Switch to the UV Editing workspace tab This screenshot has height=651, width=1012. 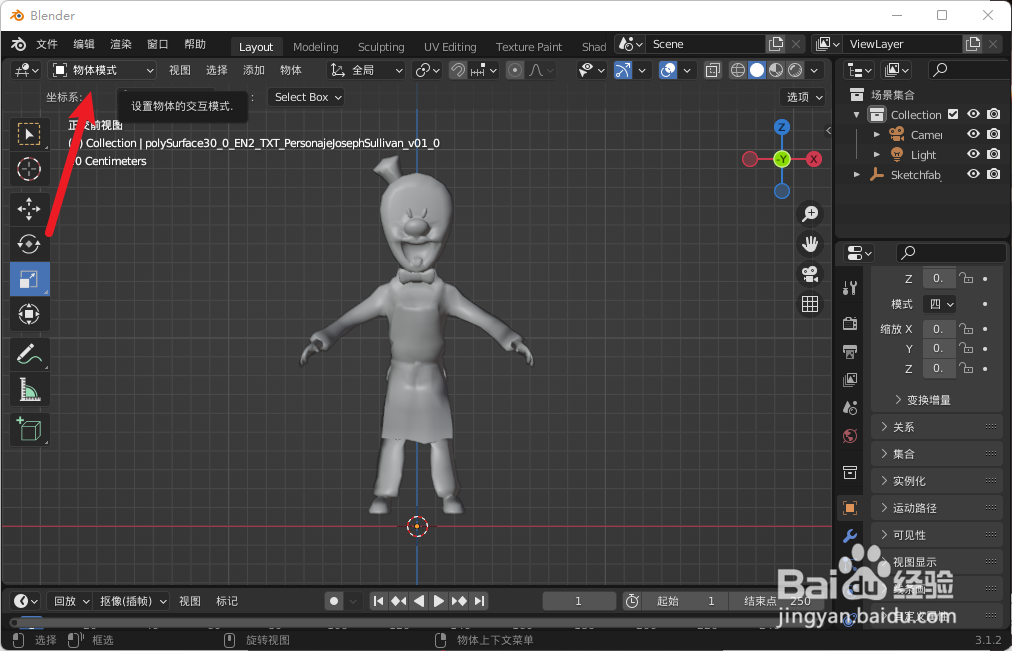coord(450,46)
